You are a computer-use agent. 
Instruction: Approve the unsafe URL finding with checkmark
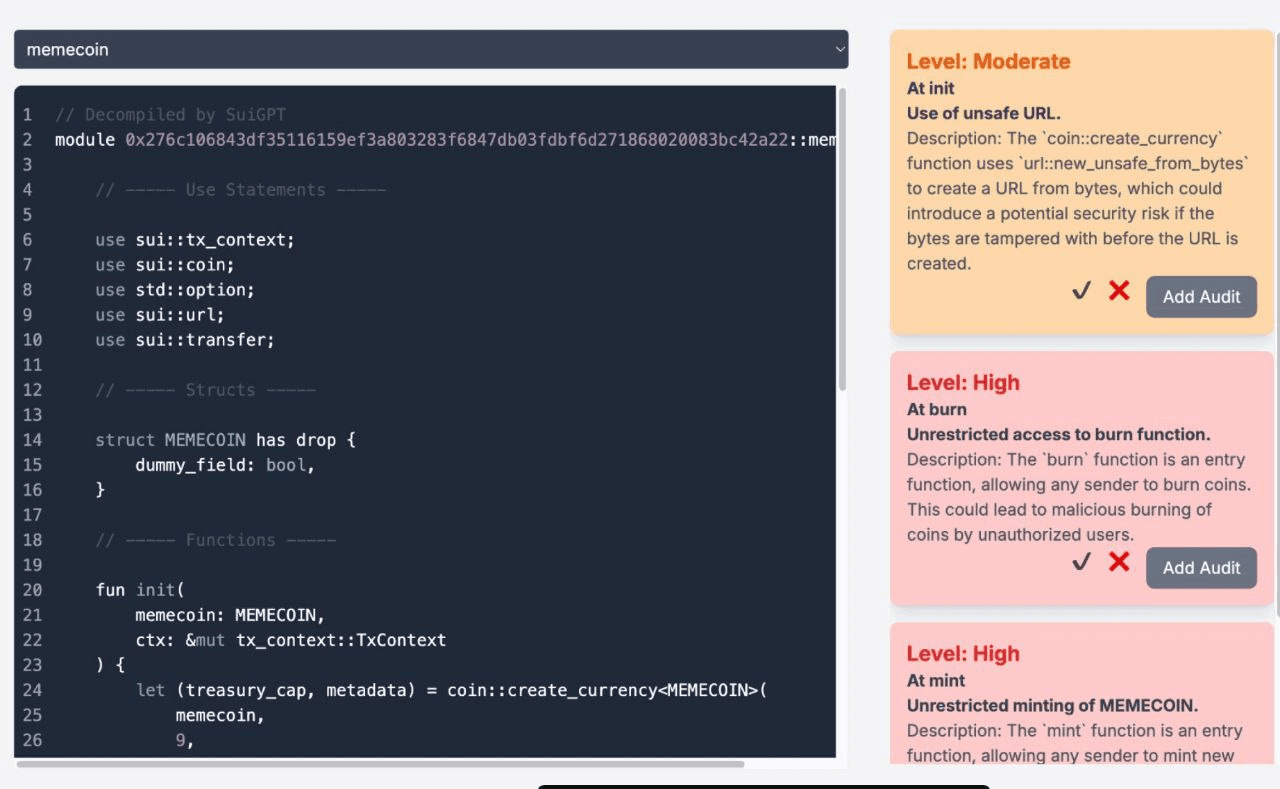(1081, 291)
